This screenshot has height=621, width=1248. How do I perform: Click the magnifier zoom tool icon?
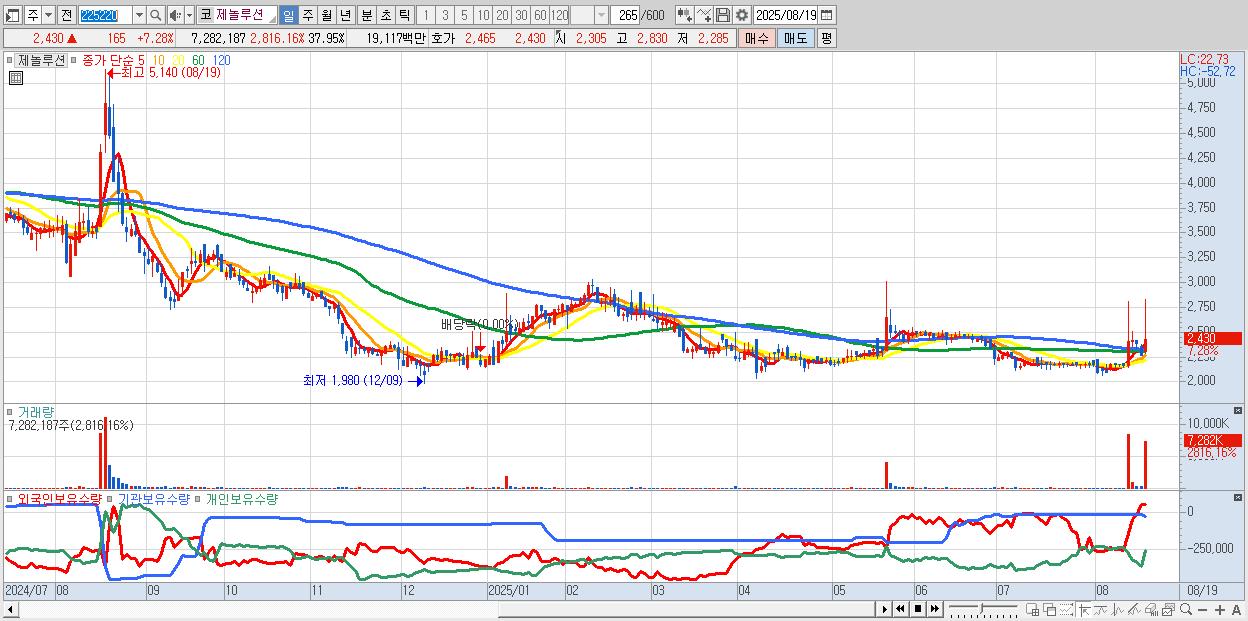pos(1186,609)
